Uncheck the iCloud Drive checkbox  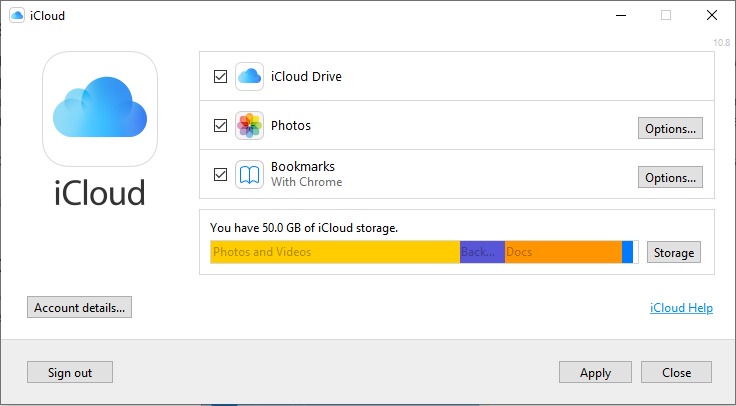point(220,76)
